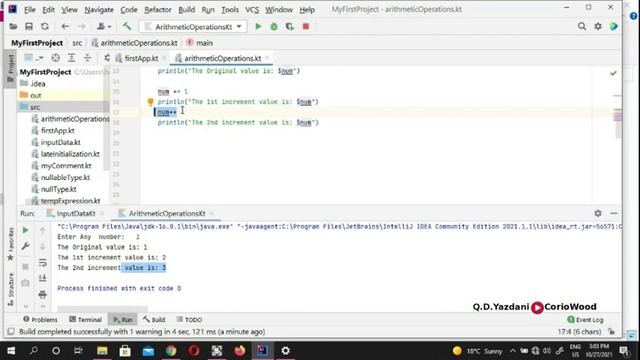Open the VCS menu
640x360 pixels.
click(252, 9)
